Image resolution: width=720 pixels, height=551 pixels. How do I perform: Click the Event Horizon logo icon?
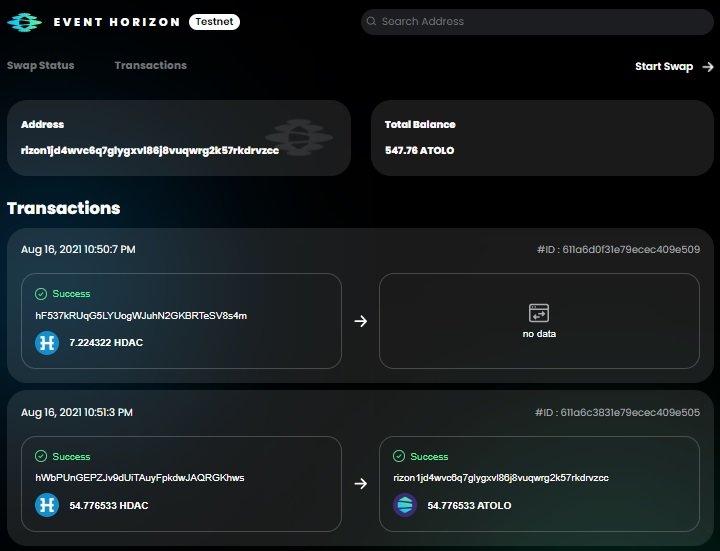pos(24,22)
